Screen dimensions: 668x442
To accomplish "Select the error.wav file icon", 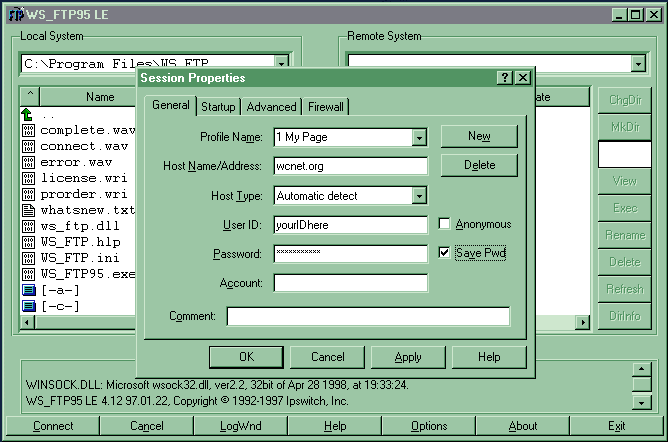I will click(29, 162).
